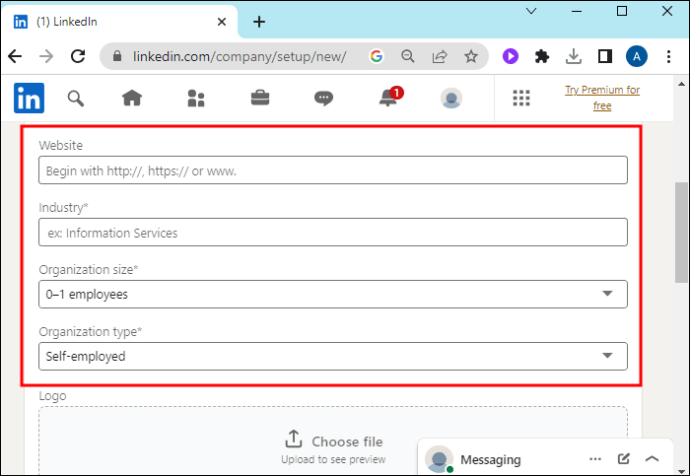Click the Try Premium for free link
The height and width of the screenshot is (476, 690).
coord(601,98)
